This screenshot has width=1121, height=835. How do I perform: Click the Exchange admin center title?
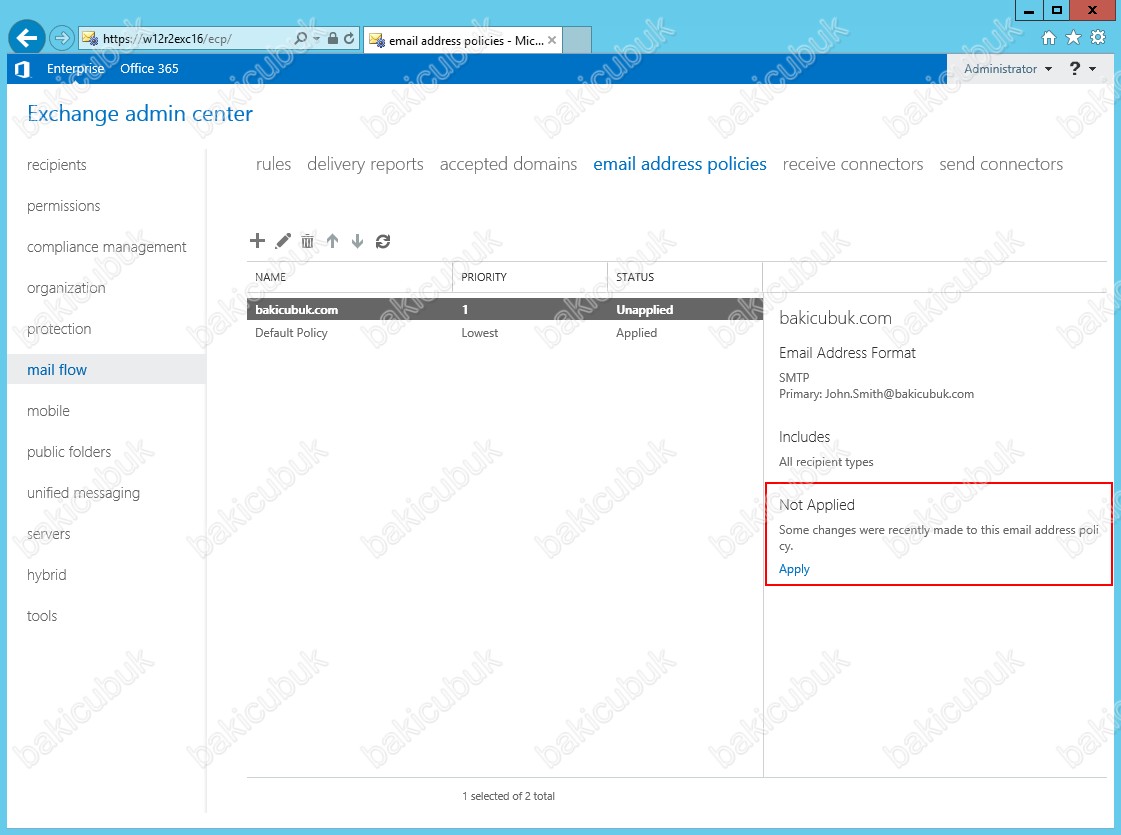140,114
